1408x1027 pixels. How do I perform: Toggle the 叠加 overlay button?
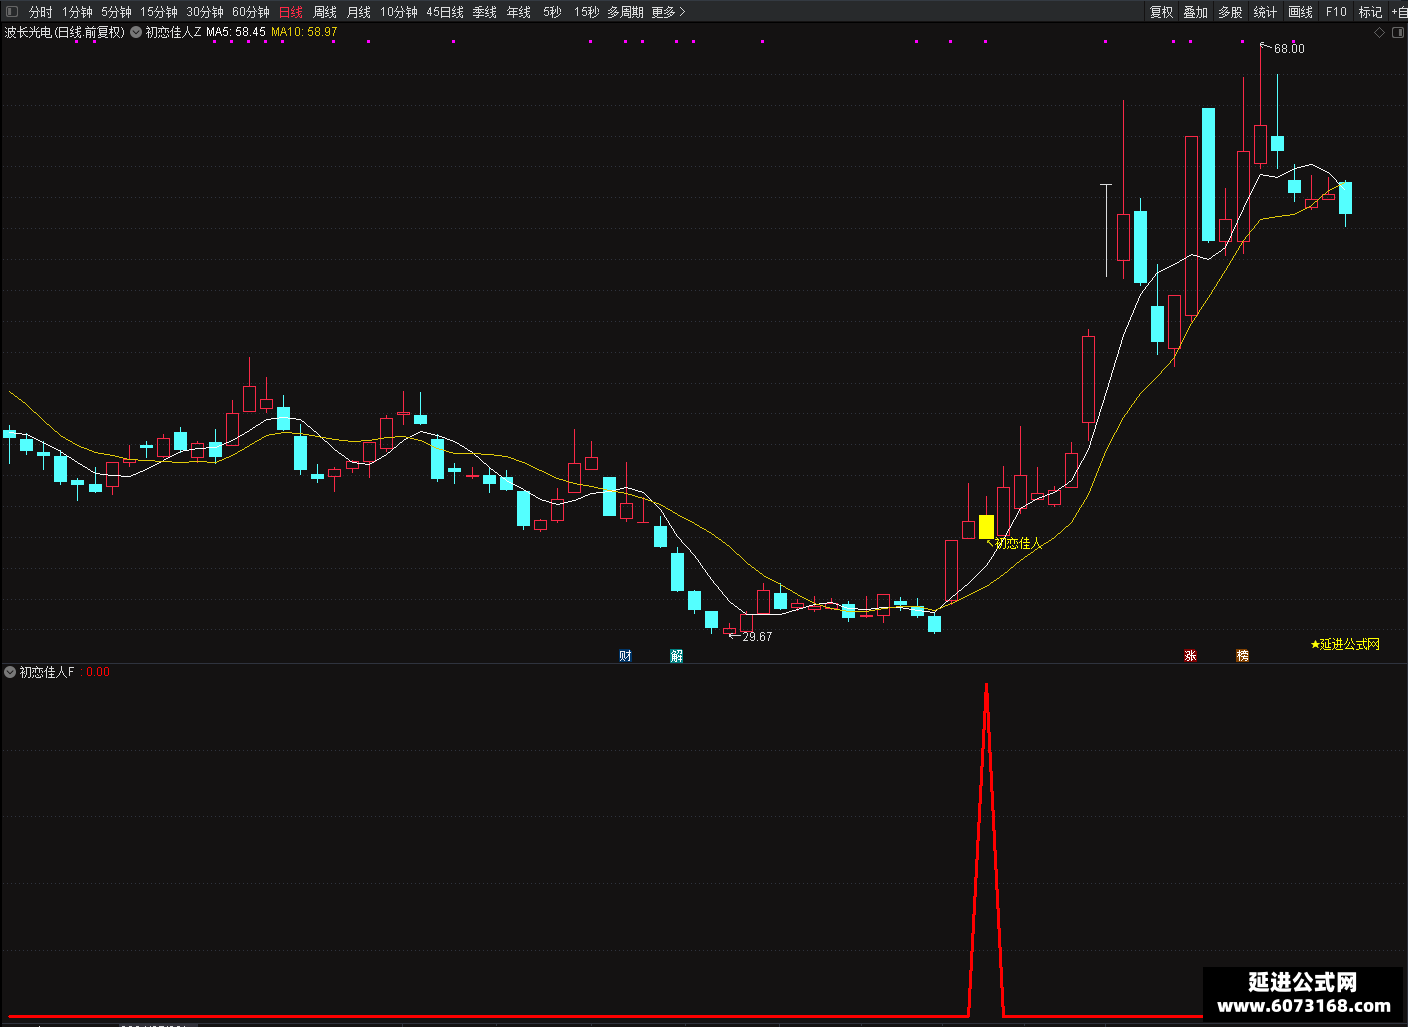tap(1195, 12)
